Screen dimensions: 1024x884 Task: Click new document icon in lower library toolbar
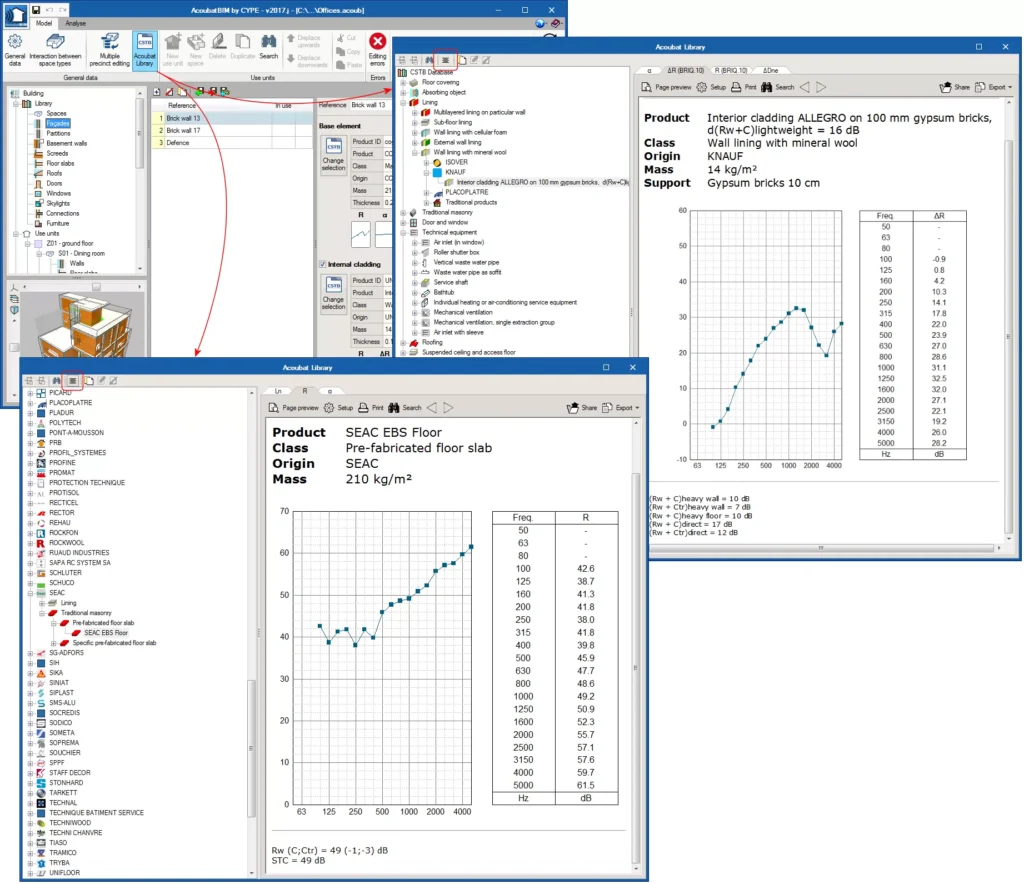point(89,381)
